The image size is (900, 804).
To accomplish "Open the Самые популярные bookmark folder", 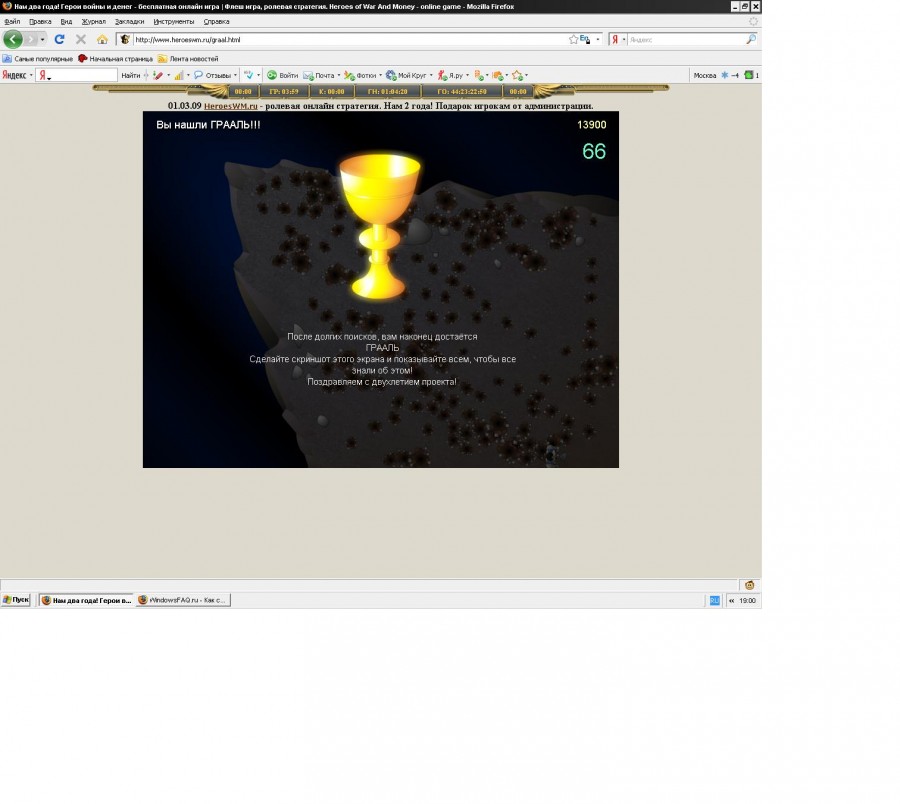I will (38, 59).
